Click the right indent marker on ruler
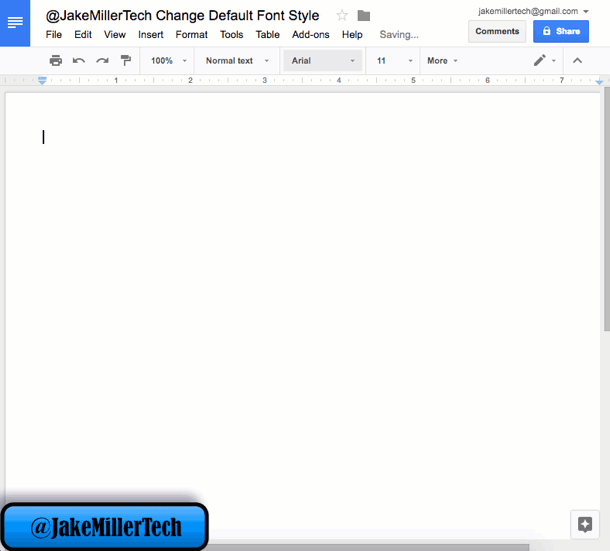610x551 pixels. [599, 81]
